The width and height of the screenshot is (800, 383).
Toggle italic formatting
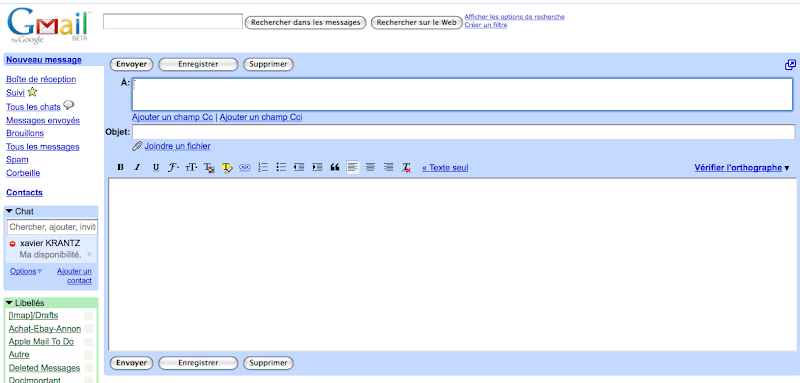point(137,167)
